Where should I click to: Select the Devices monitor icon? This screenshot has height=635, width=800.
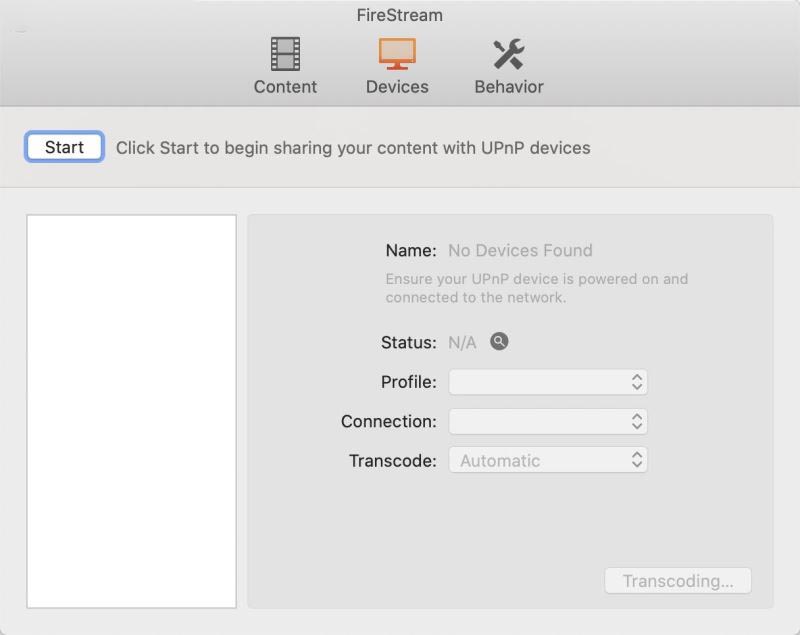tap(397, 54)
